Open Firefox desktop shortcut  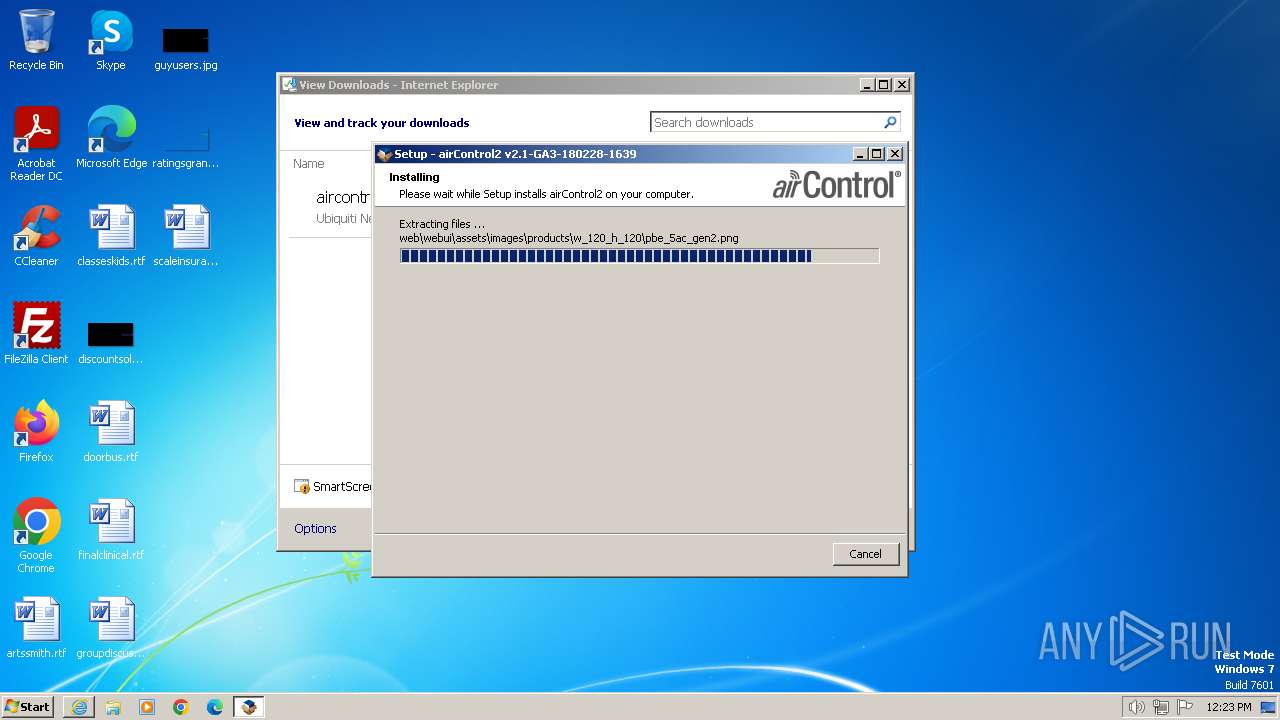pyautogui.click(x=36, y=432)
